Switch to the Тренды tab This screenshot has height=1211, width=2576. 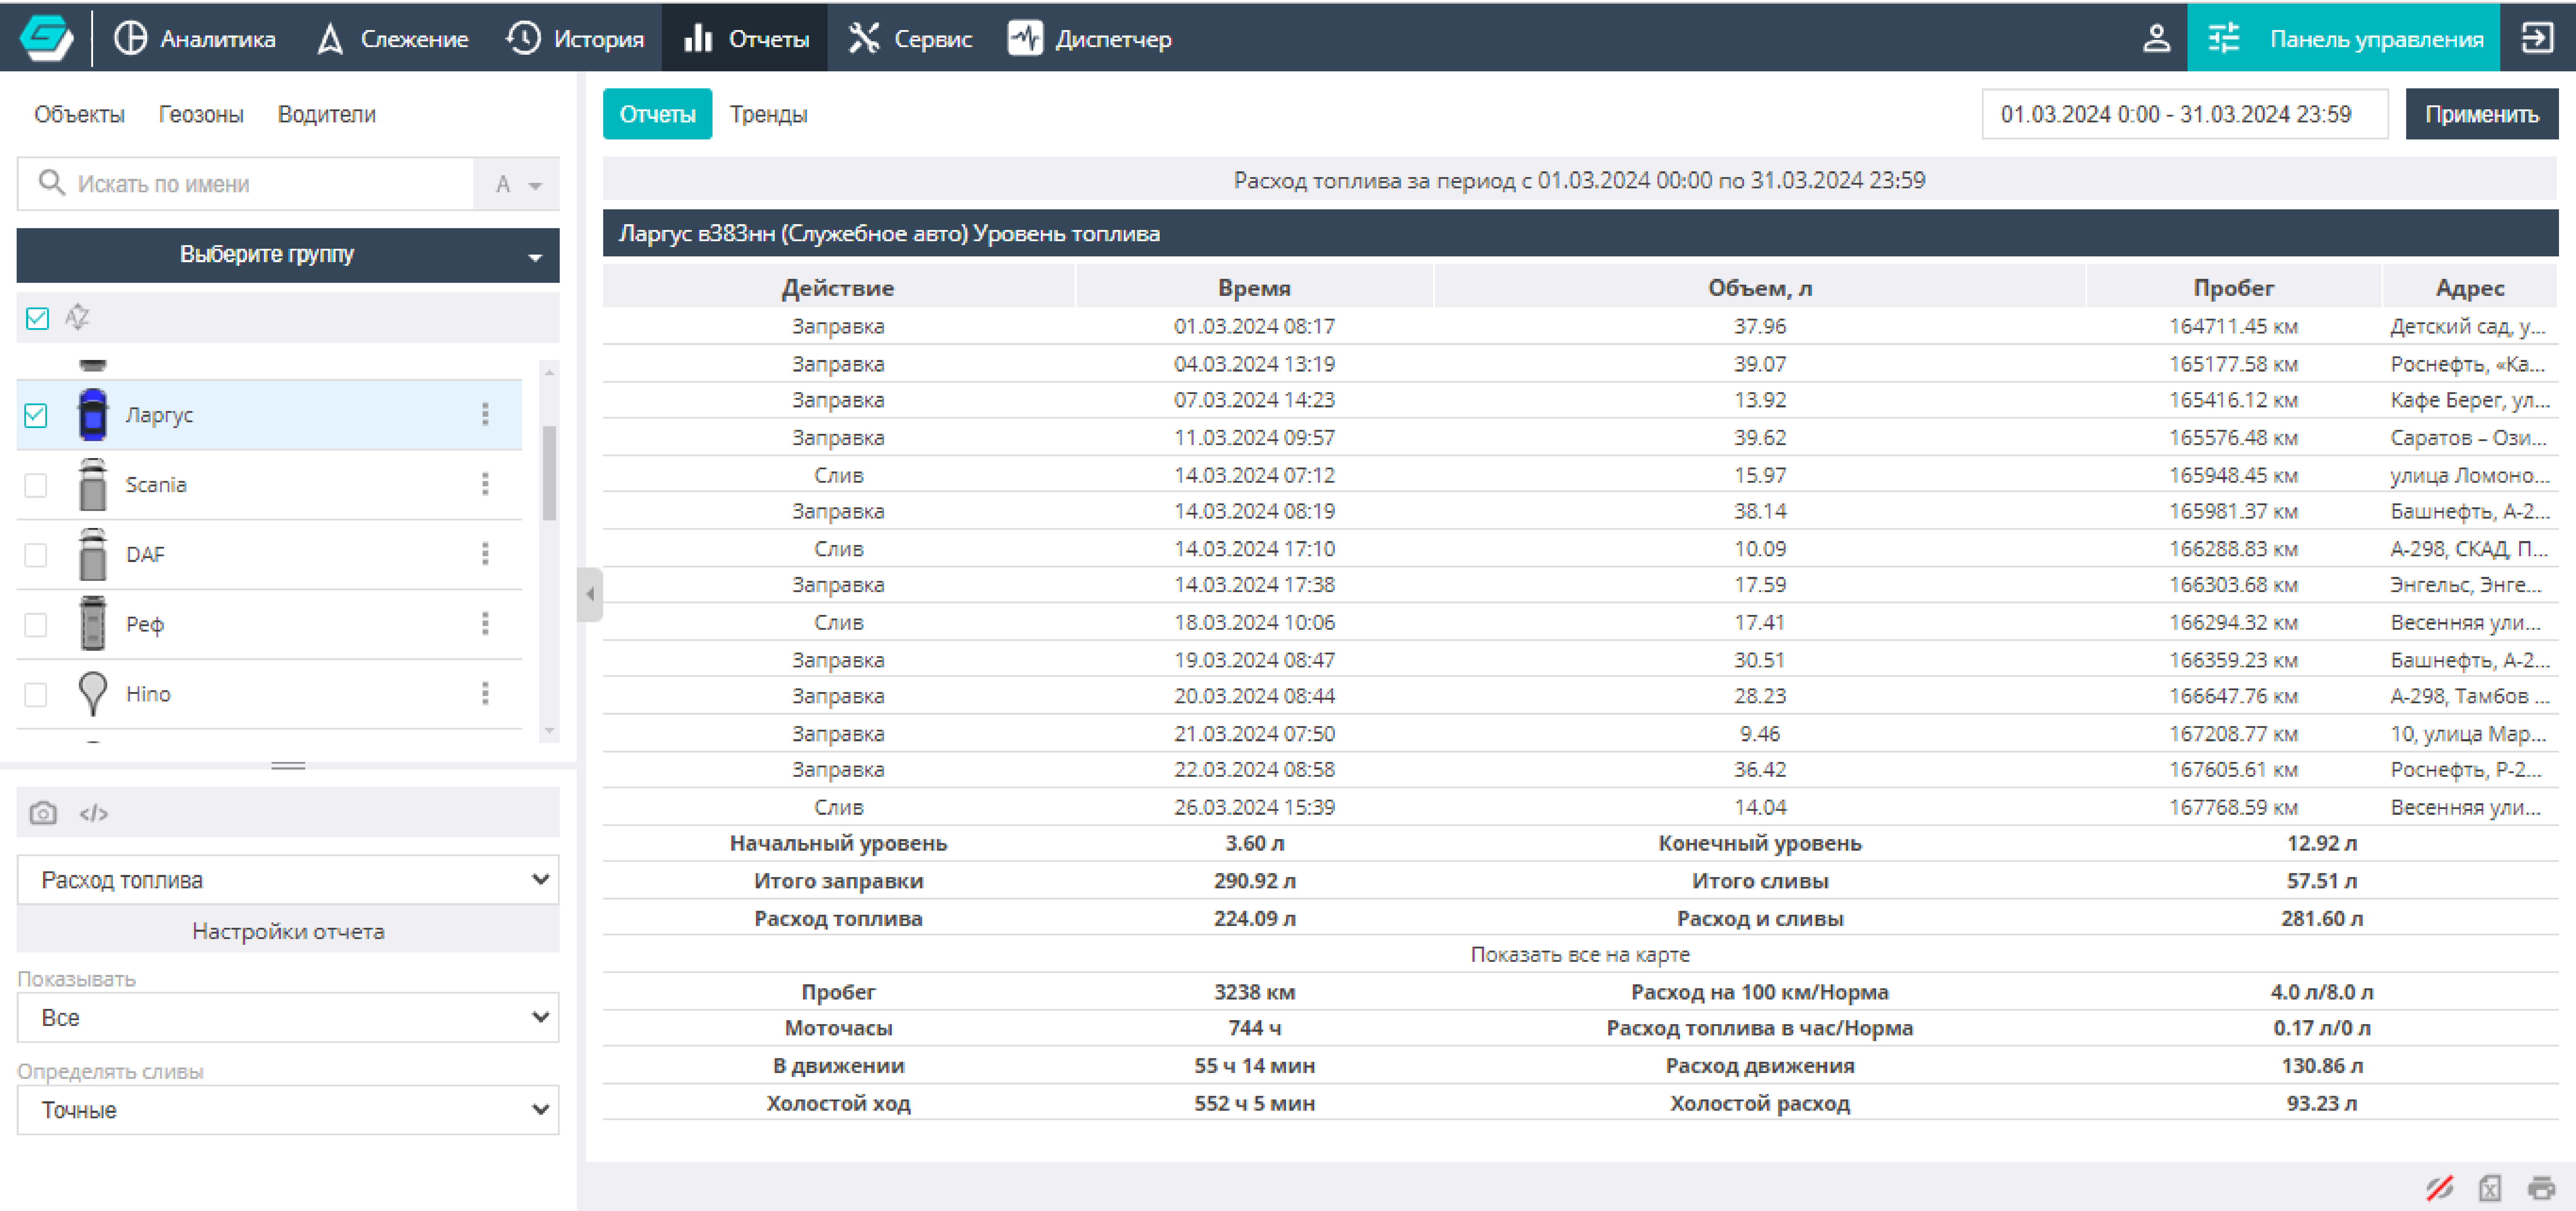pos(768,114)
